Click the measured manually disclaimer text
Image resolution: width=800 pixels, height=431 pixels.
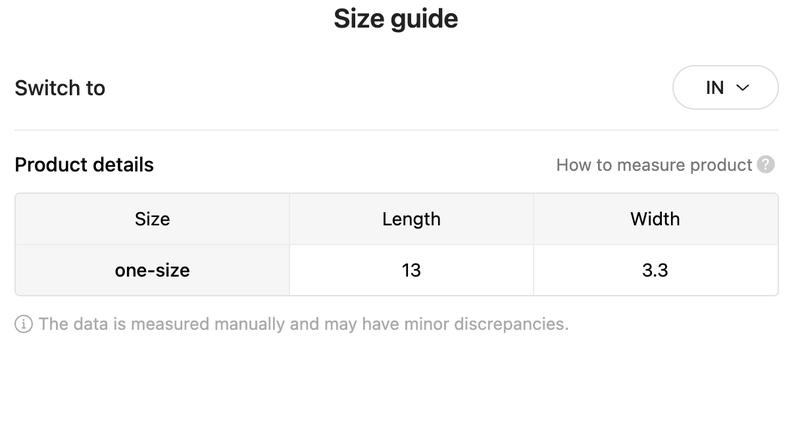pos(304,324)
